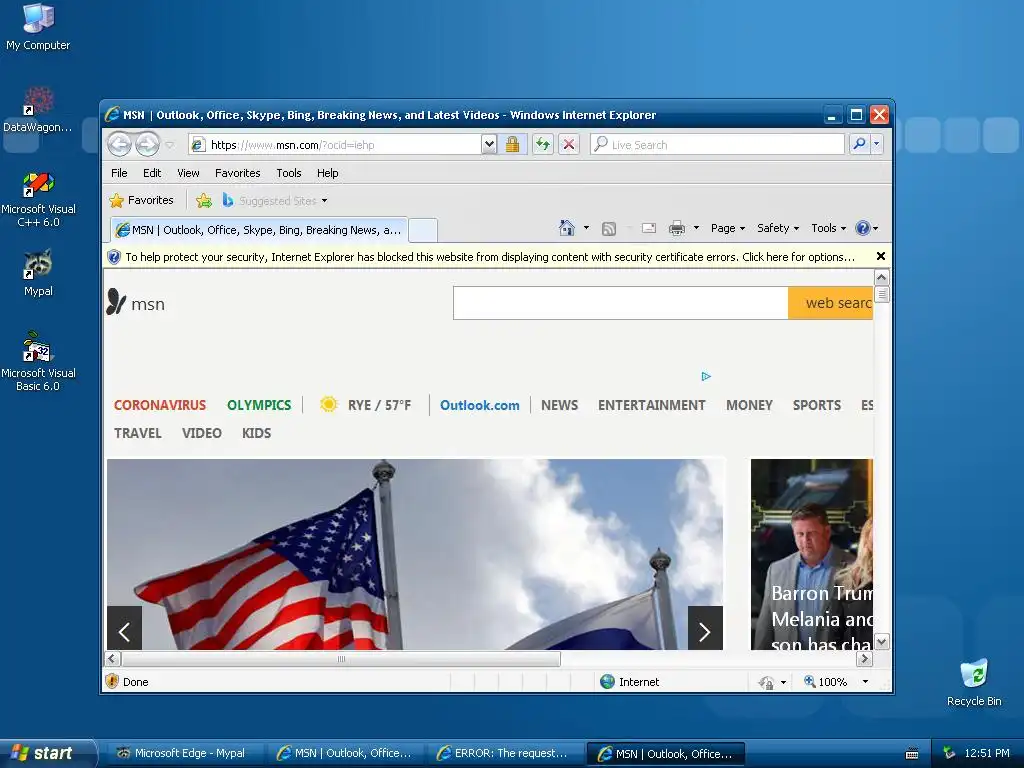Click the AdChoices triangle icon
The width and height of the screenshot is (1024, 768).
[x=706, y=376]
